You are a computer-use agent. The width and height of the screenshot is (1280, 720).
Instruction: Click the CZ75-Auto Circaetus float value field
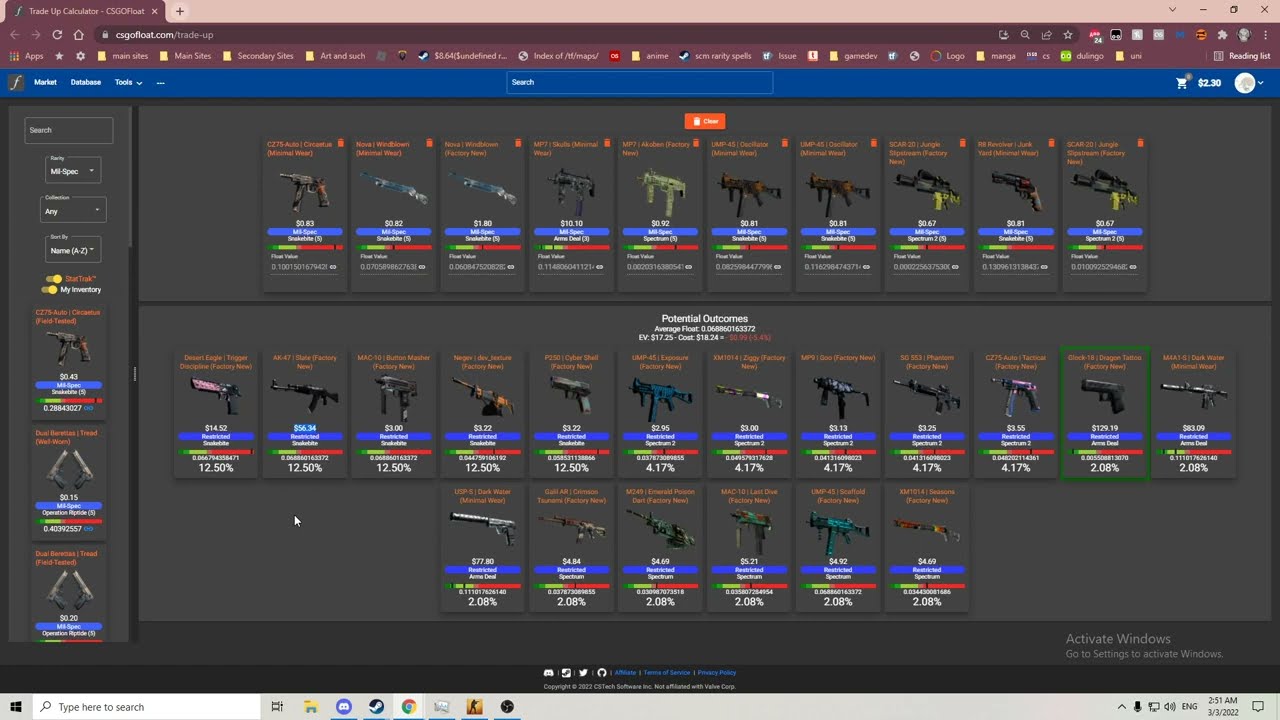(x=299, y=267)
